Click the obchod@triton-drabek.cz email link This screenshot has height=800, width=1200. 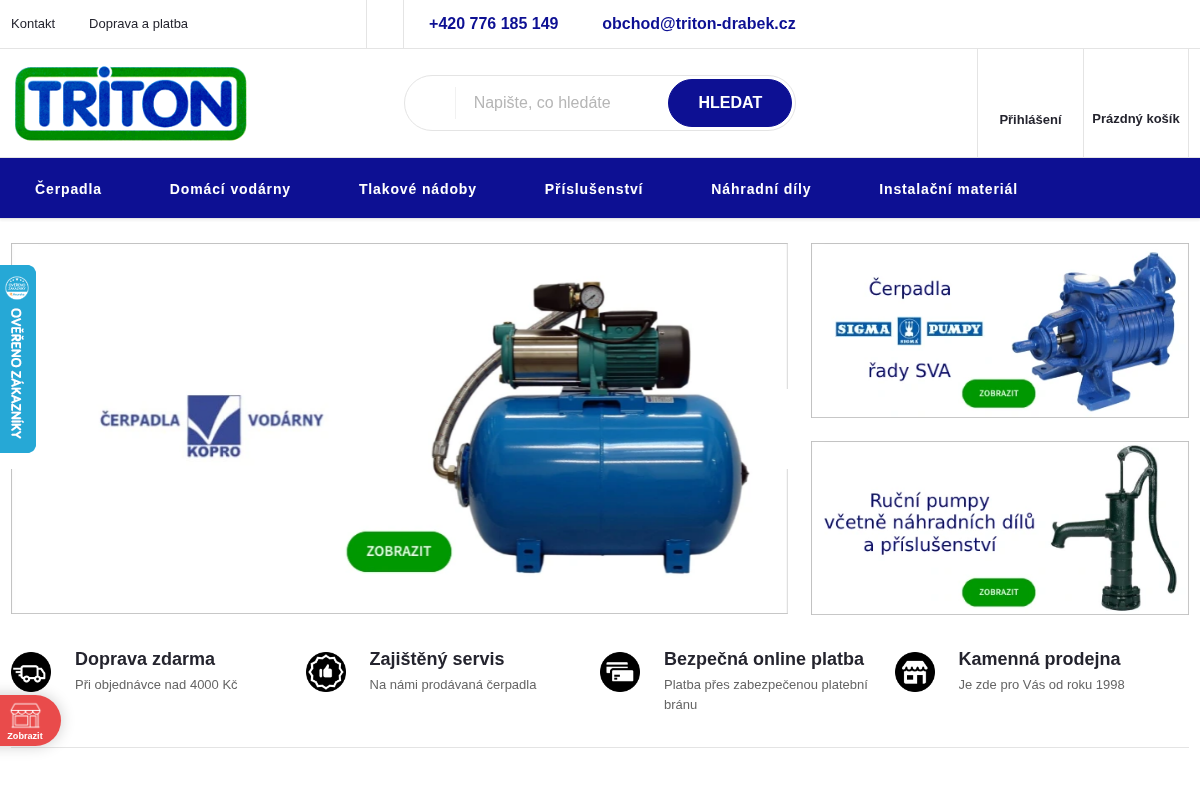pyautogui.click(x=699, y=24)
